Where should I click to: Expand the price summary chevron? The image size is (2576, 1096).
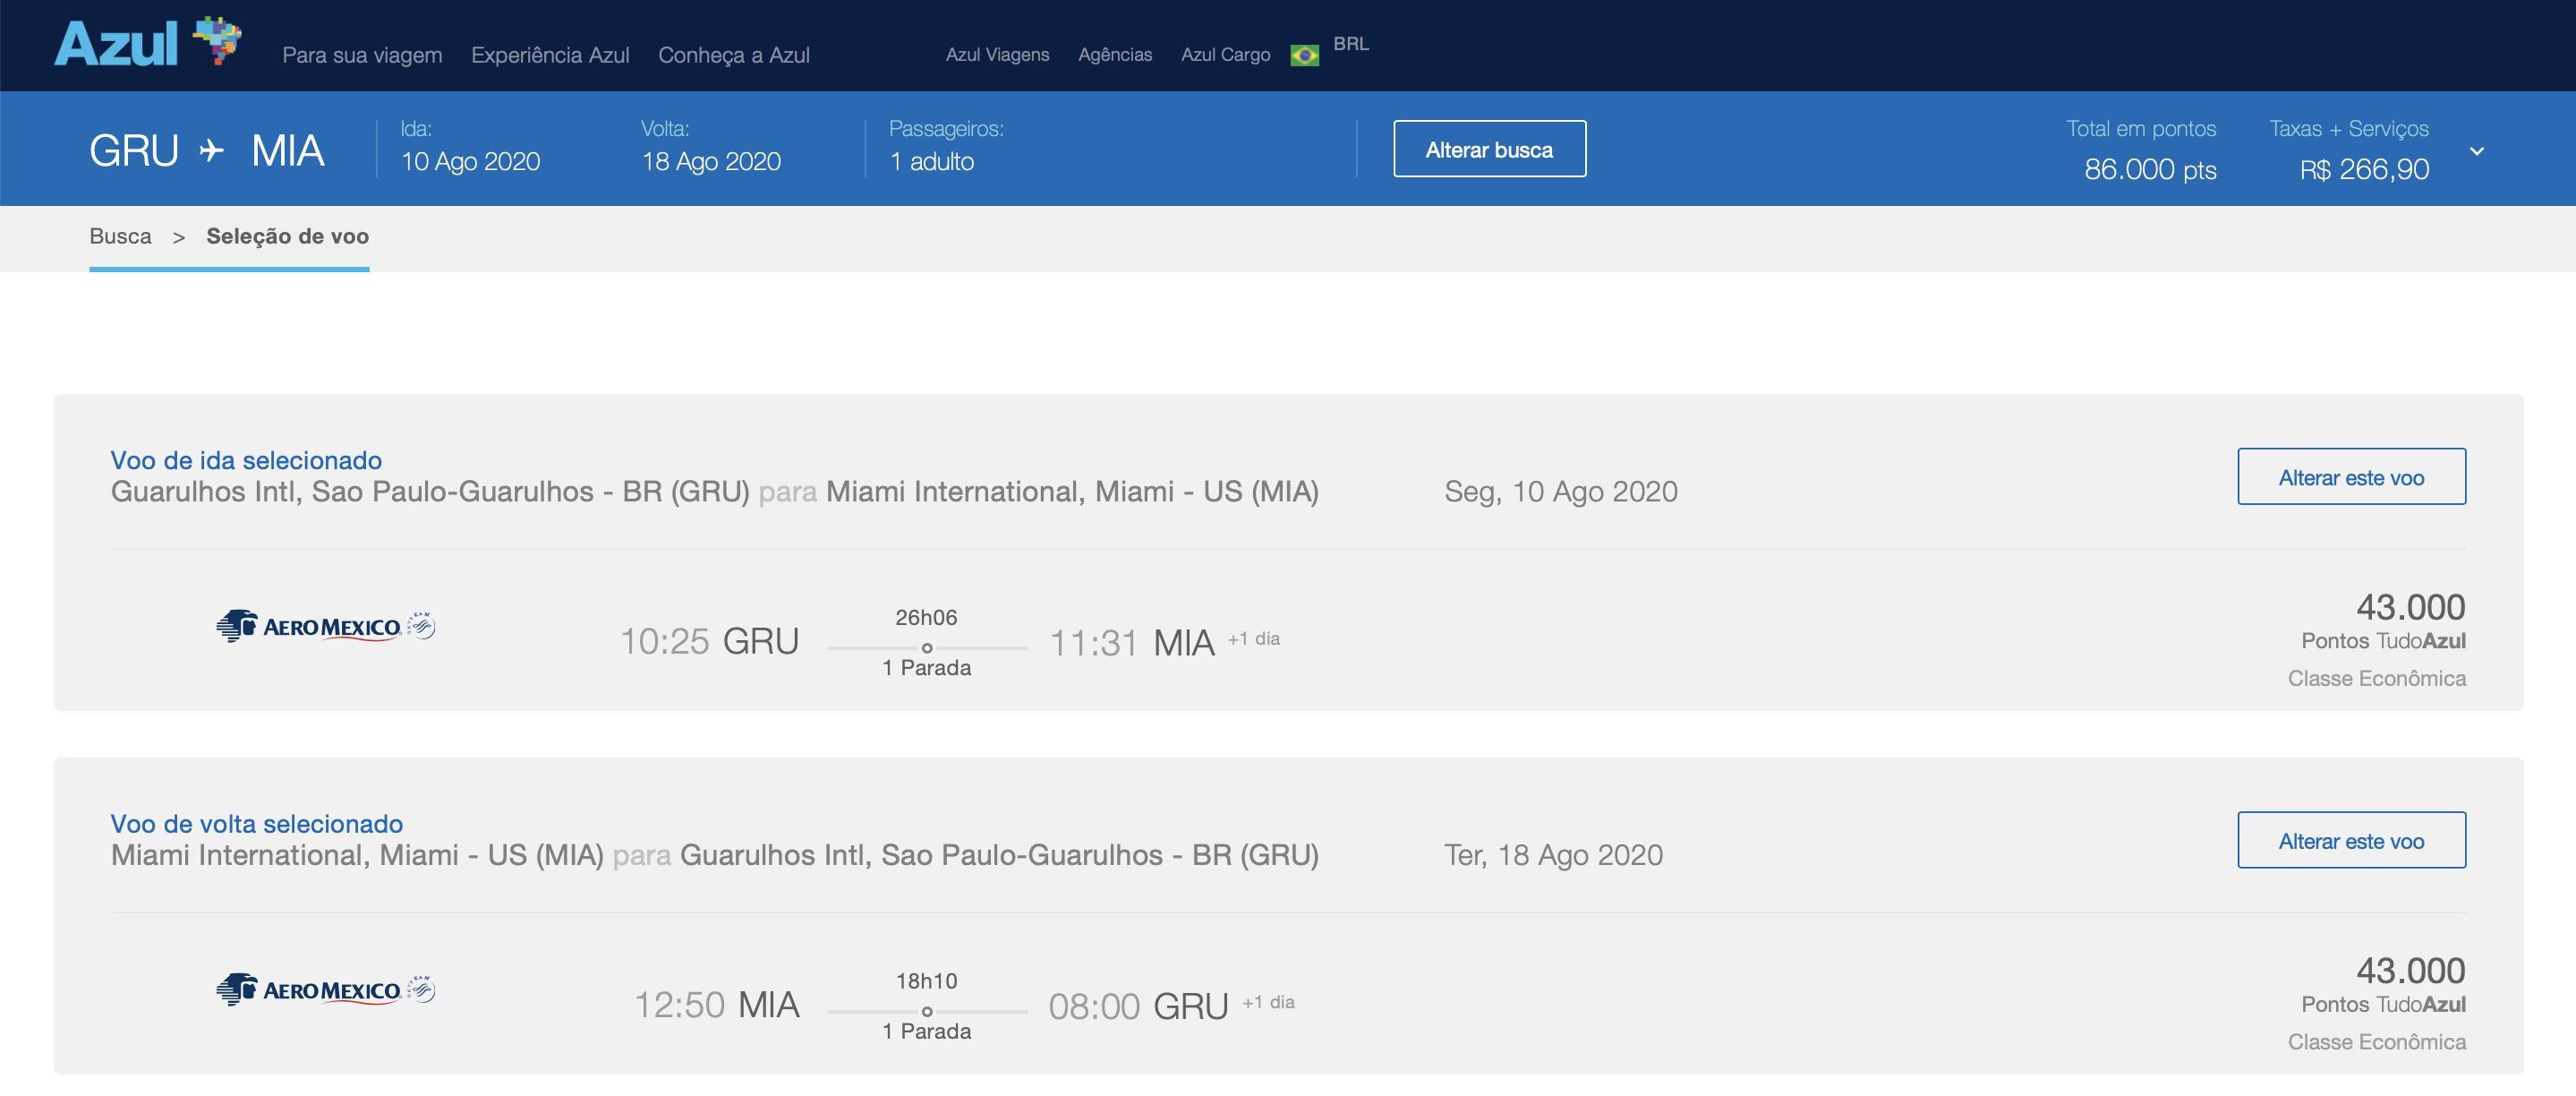click(2477, 151)
